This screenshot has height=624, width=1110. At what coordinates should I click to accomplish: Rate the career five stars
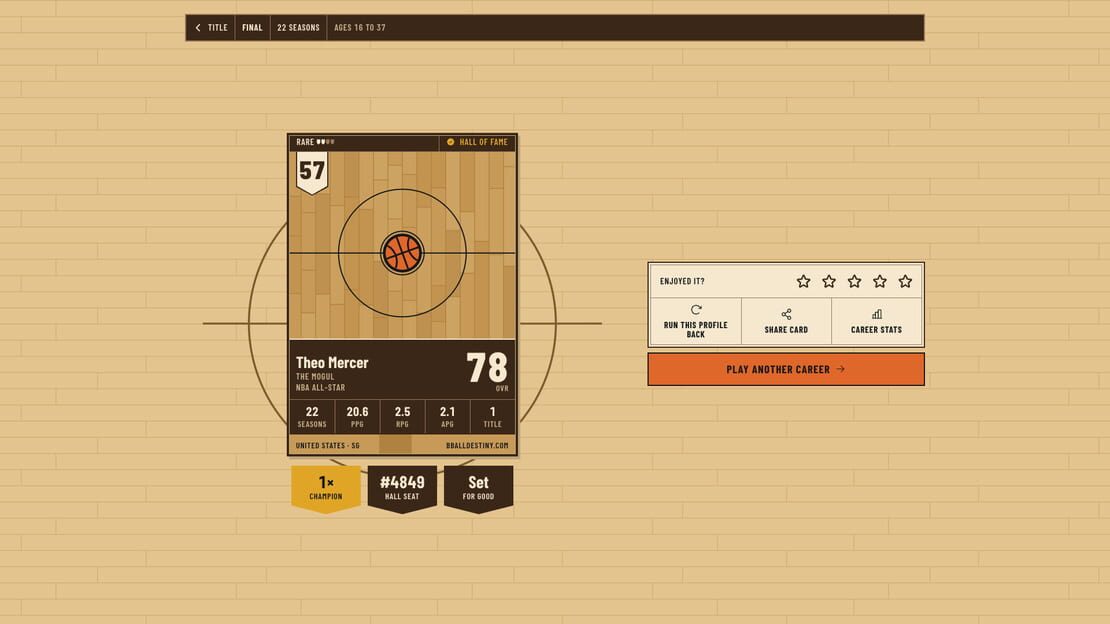905,281
